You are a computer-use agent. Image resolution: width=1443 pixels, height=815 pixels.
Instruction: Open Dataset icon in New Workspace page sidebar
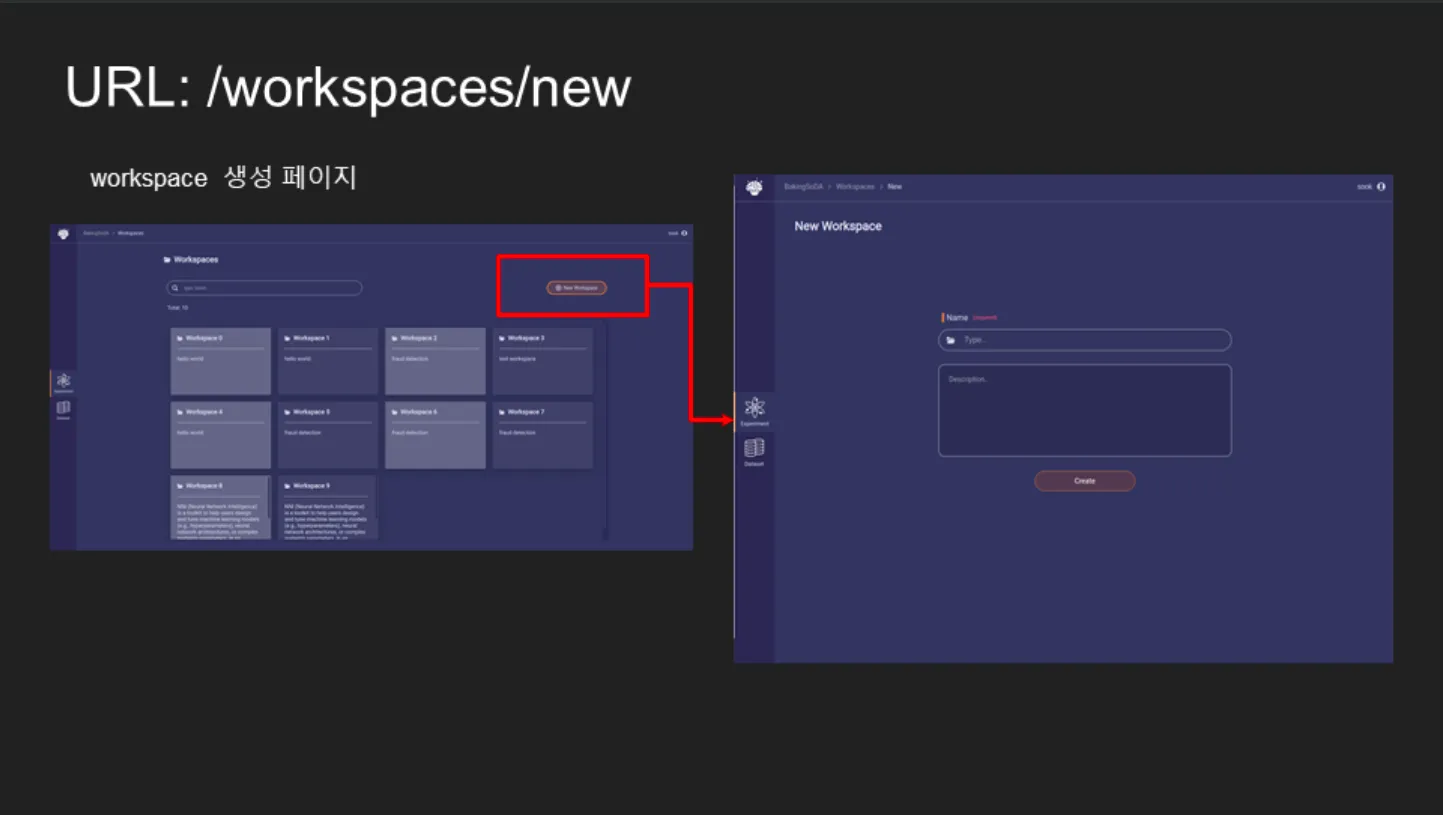coord(754,449)
